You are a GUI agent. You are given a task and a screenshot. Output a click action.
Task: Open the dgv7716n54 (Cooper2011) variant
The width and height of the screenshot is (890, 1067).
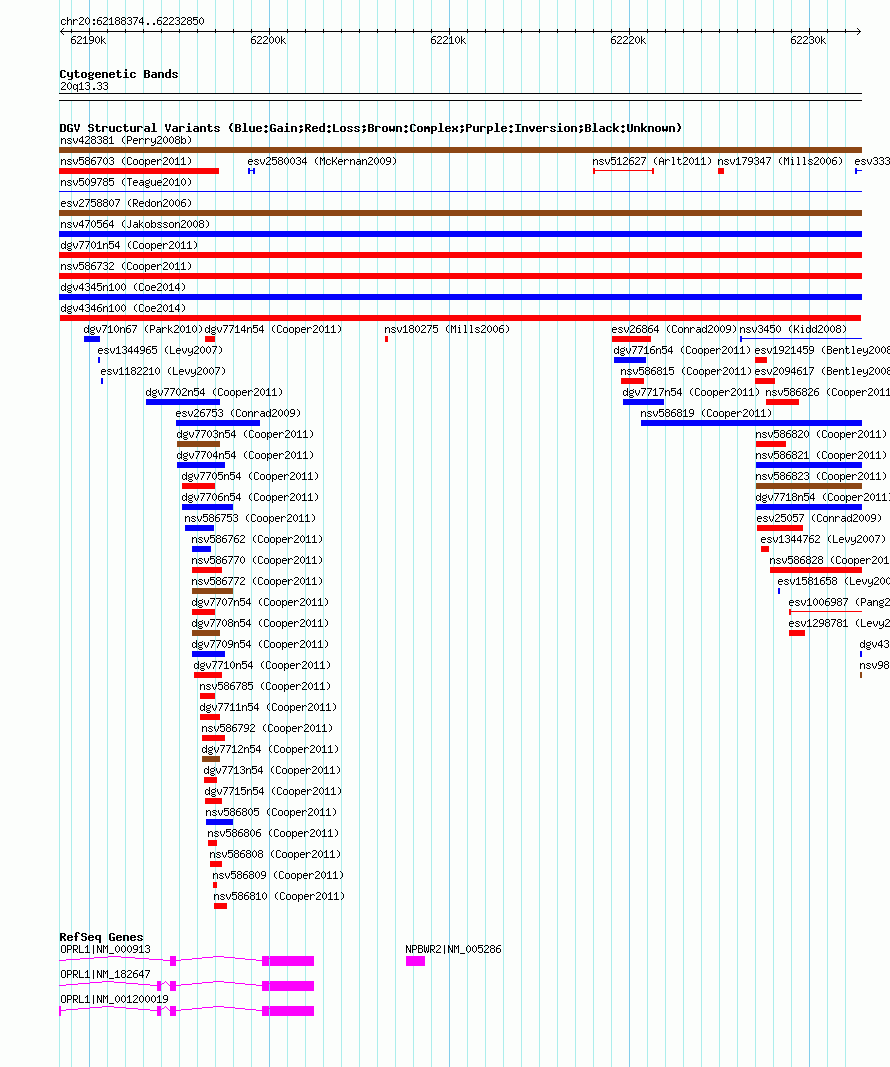click(x=682, y=350)
